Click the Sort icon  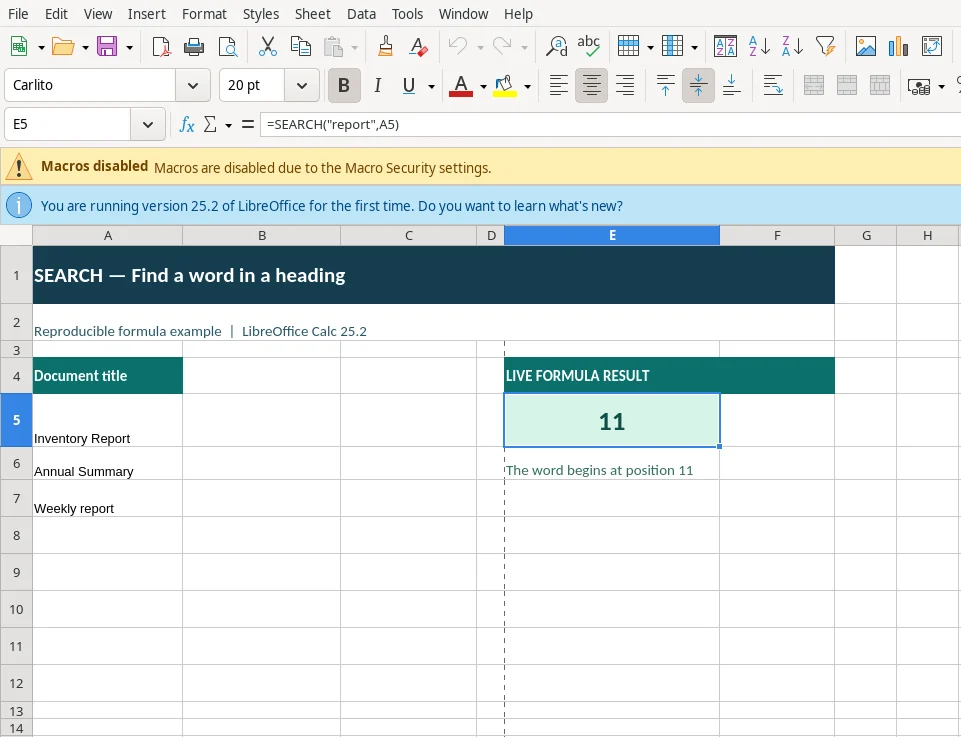(726, 47)
